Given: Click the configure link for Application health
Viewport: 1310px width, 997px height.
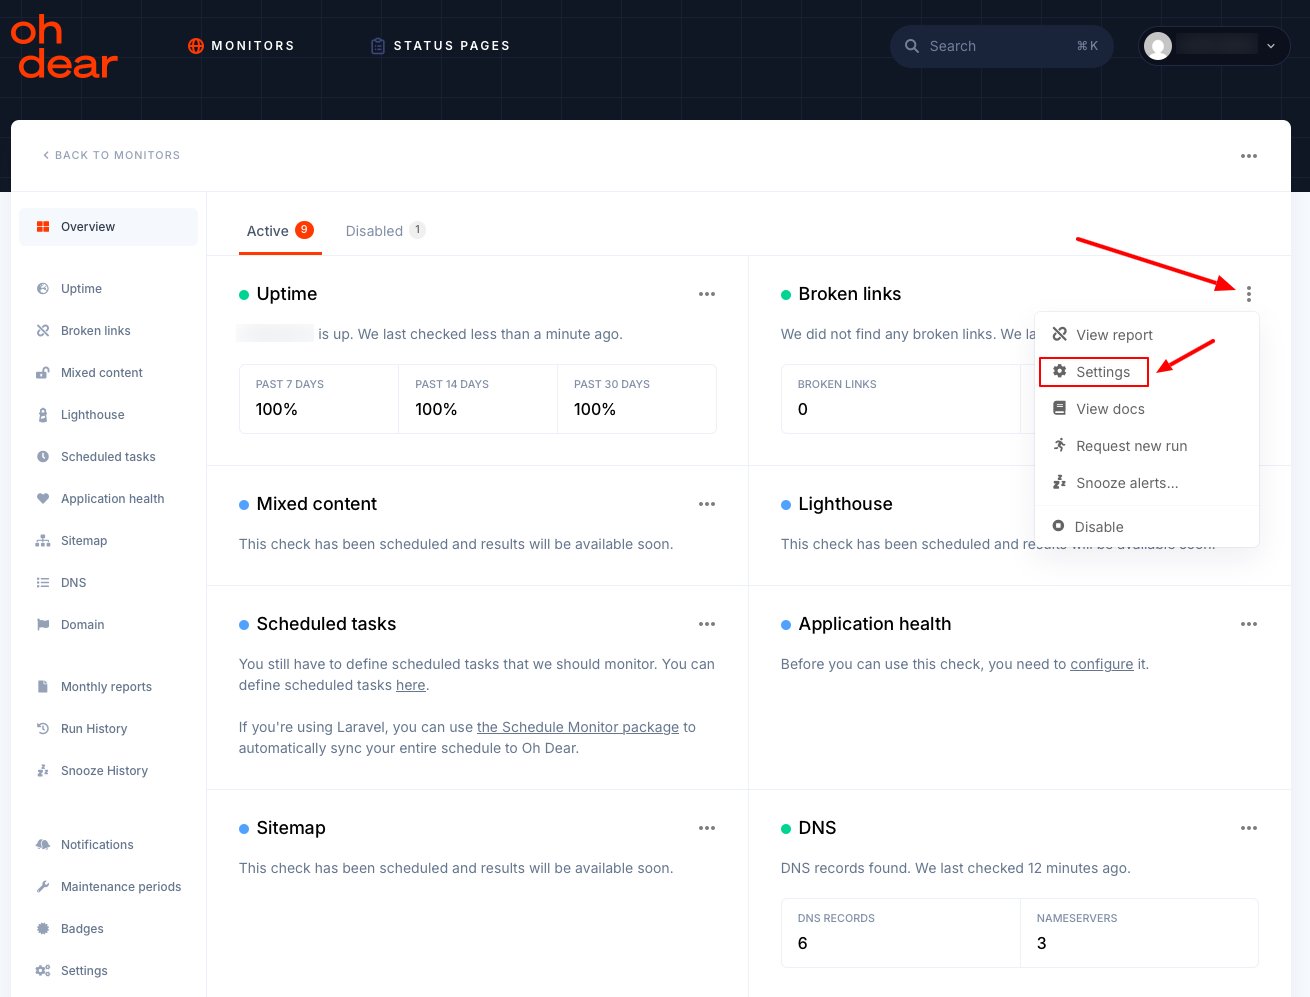Looking at the screenshot, I should 1101,664.
